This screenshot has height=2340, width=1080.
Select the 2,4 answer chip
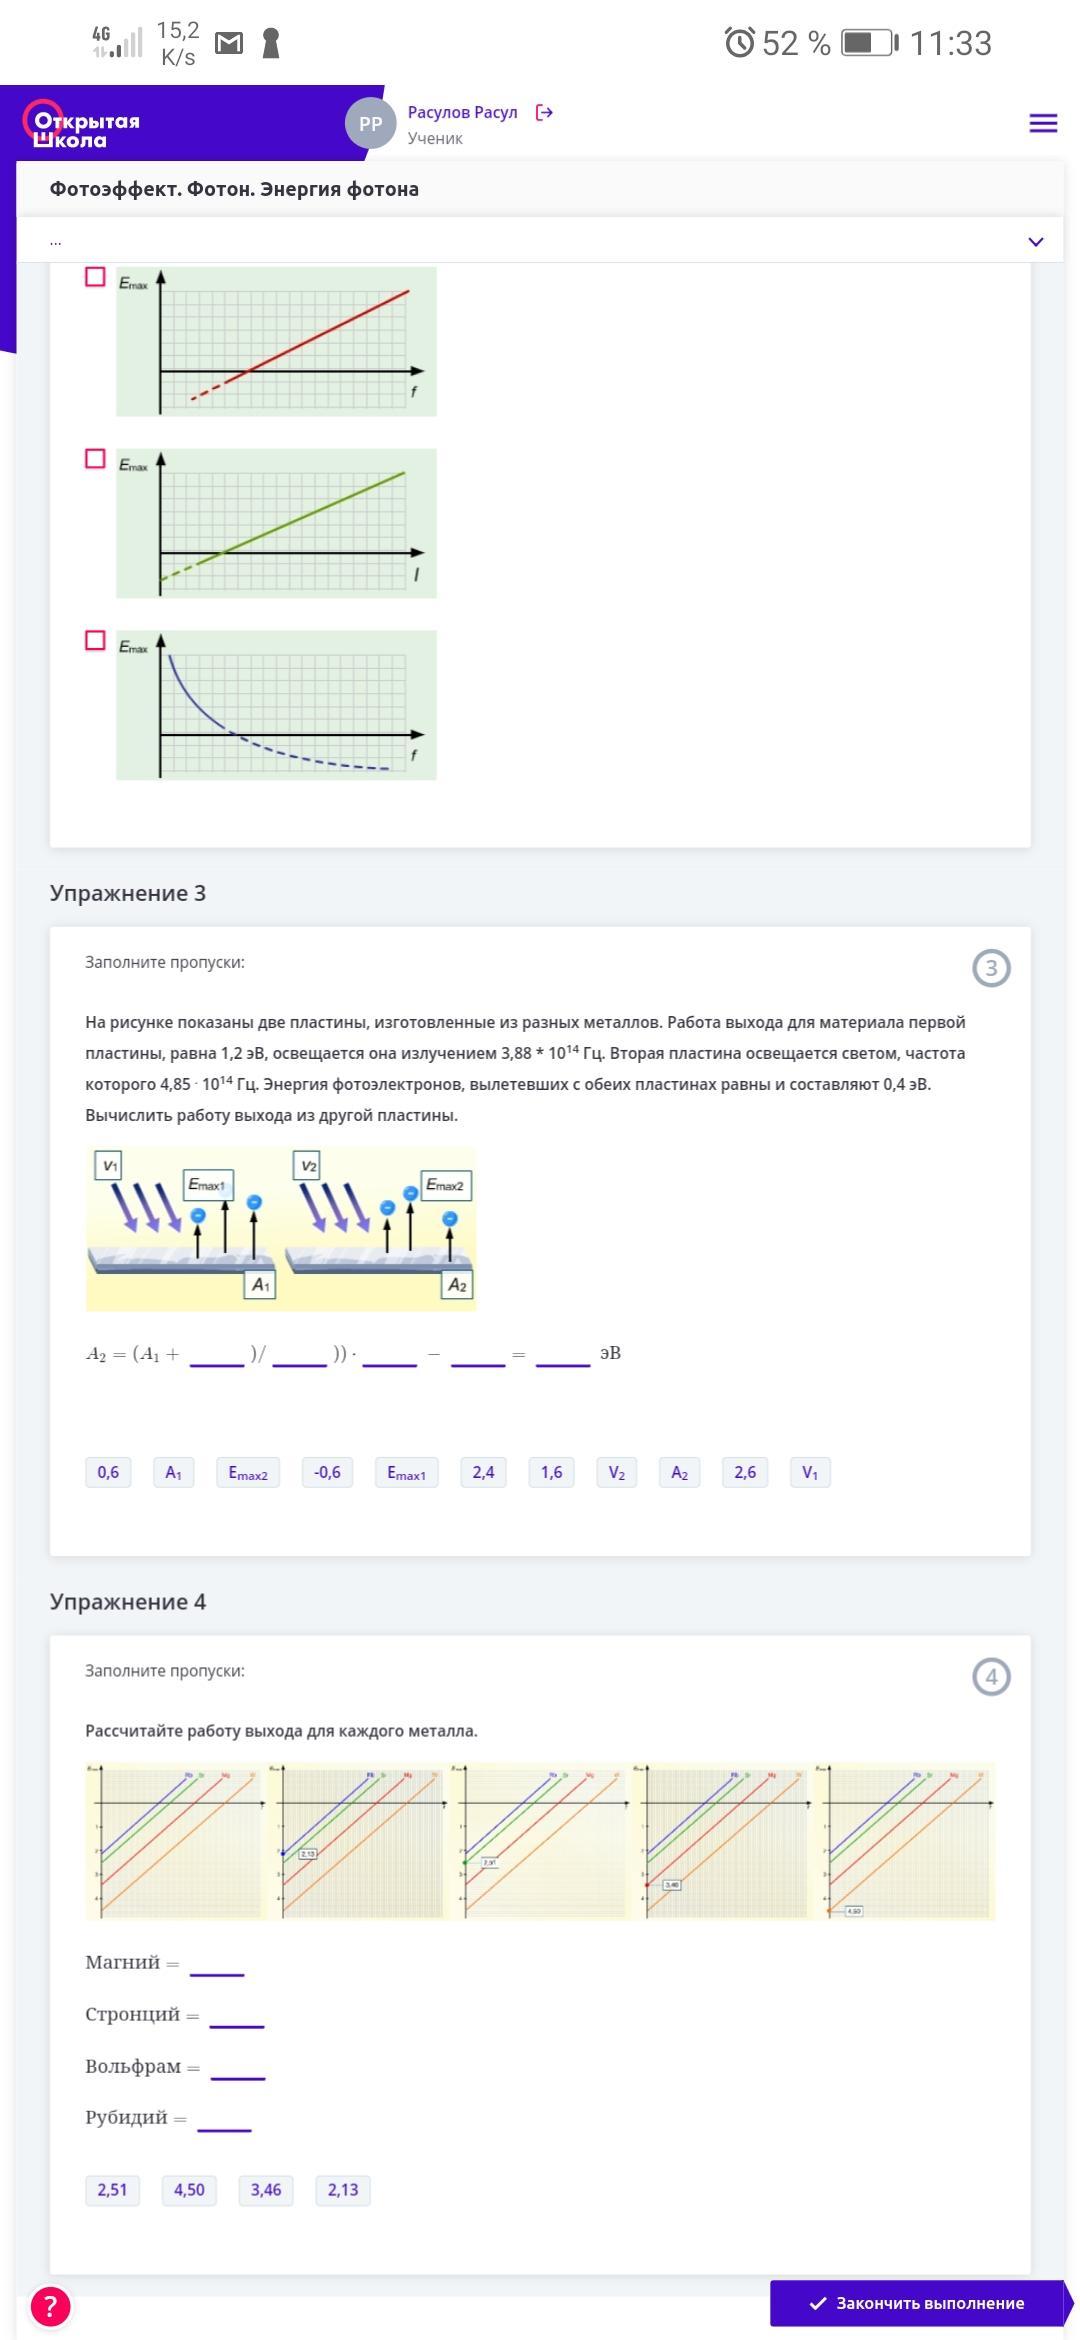click(483, 1472)
